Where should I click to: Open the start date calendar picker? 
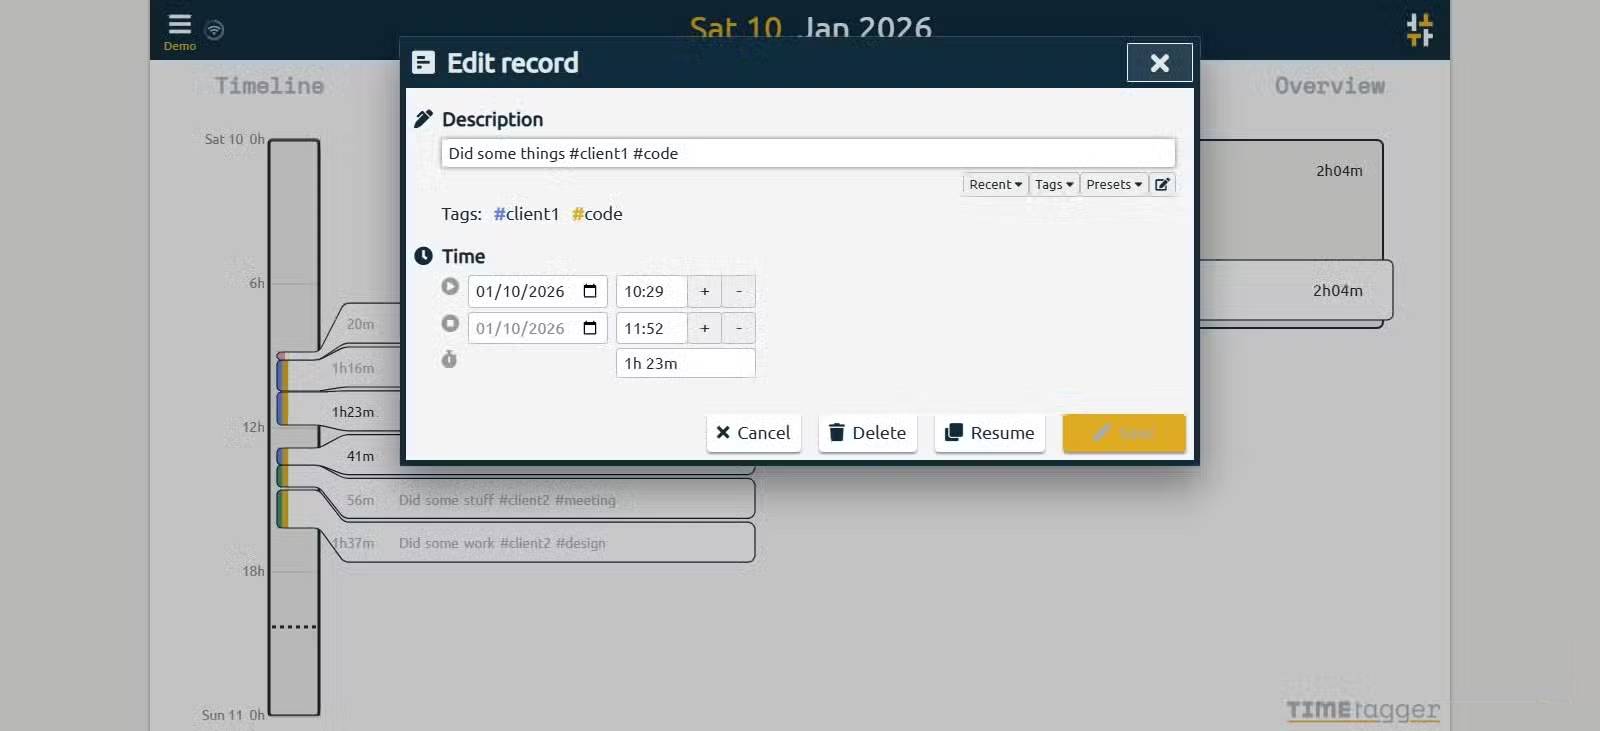click(590, 291)
